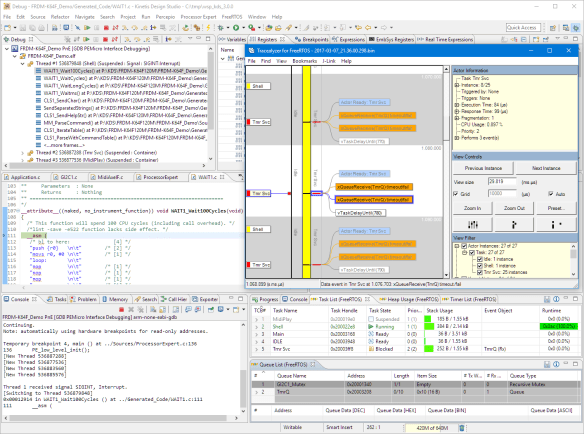The image size is (584, 434).
Task: Click trash icon beside heap status bar
Action: click(x=462, y=428)
